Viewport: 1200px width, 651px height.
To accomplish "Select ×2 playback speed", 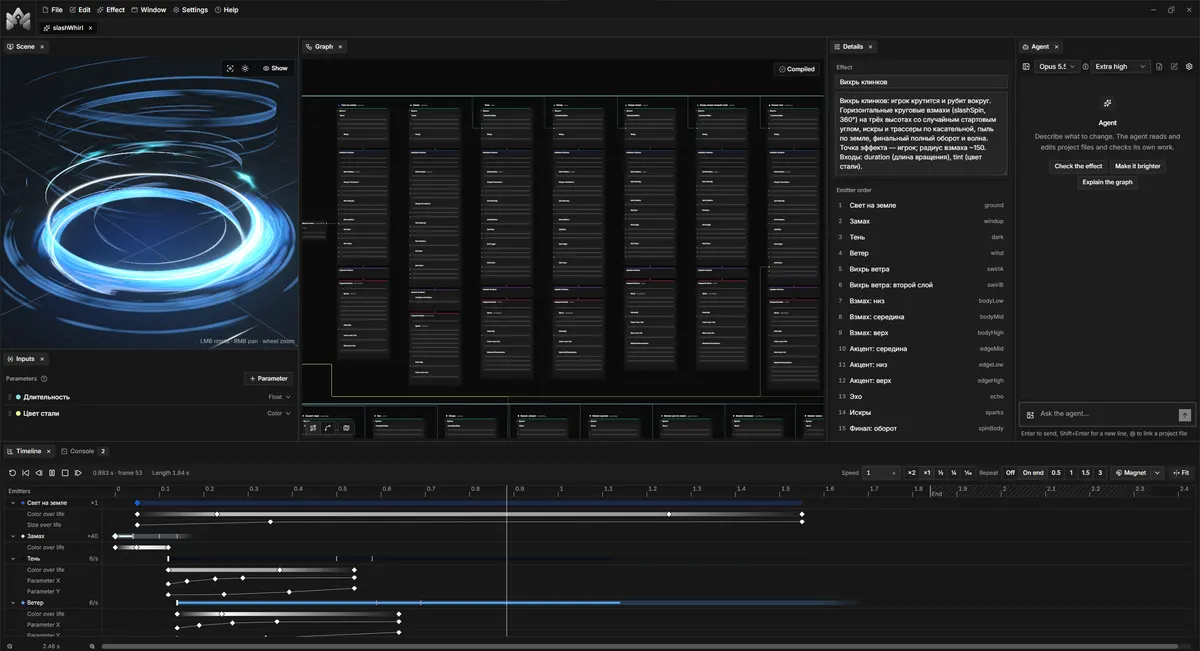I will tap(912, 472).
